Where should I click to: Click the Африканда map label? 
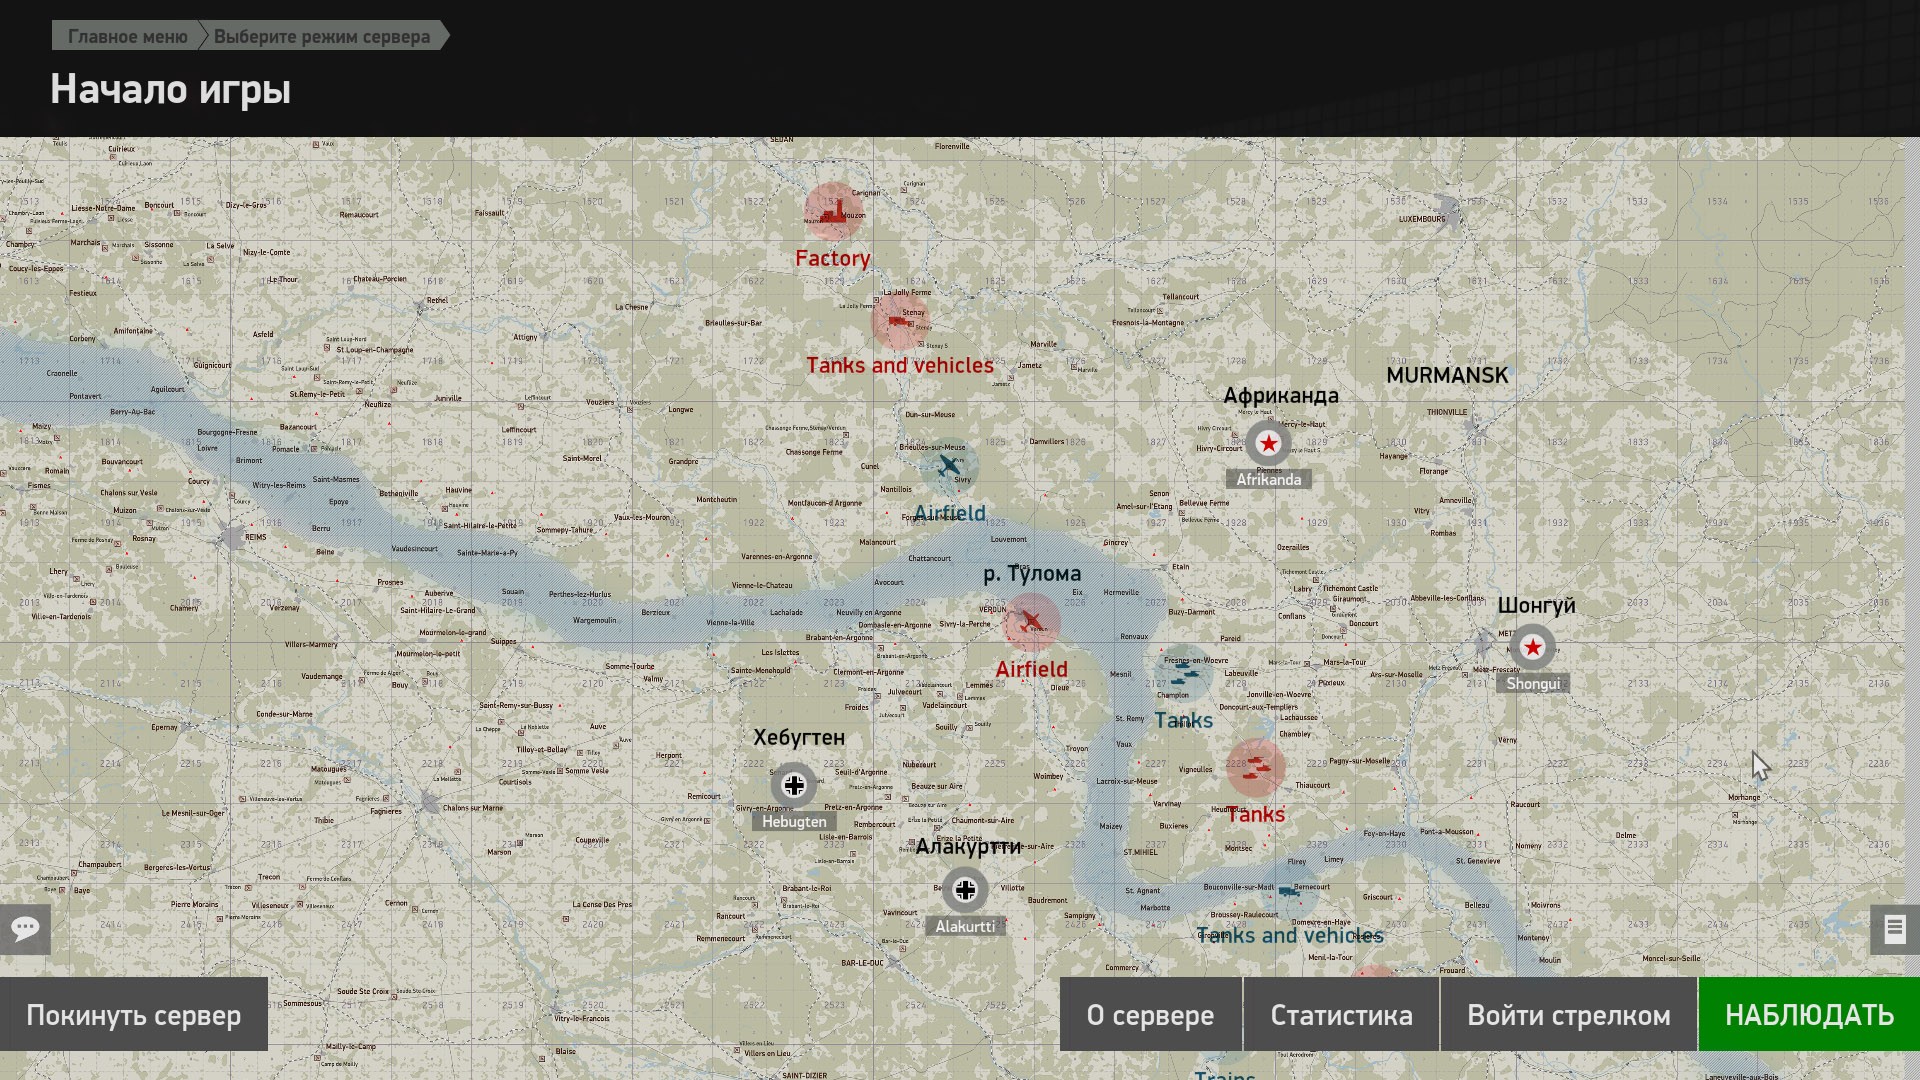1281,396
